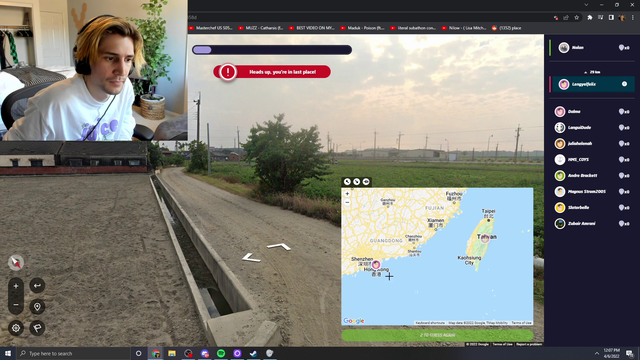This screenshot has height=360, width=640.
Task: Open the Chrome three-dot menu
Action: 633,18
